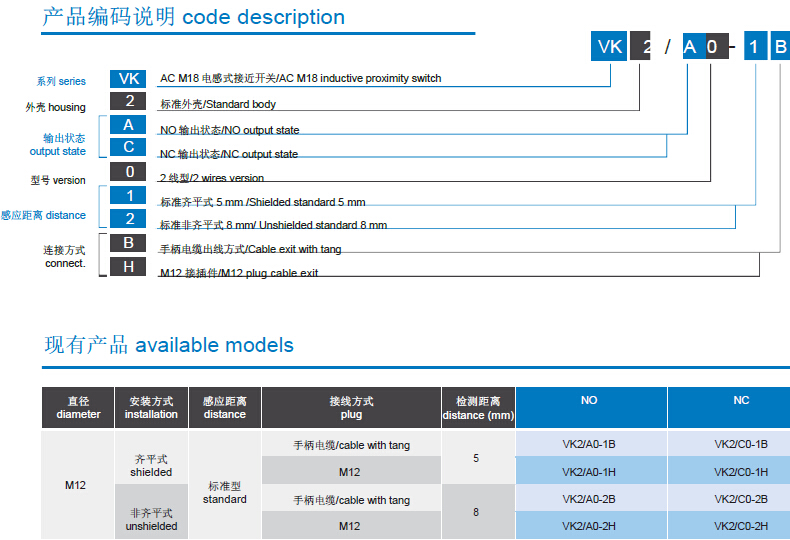The image size is (790, 540).
Task: Click the NO column header in the table
Action: click(x=590, y=401)
